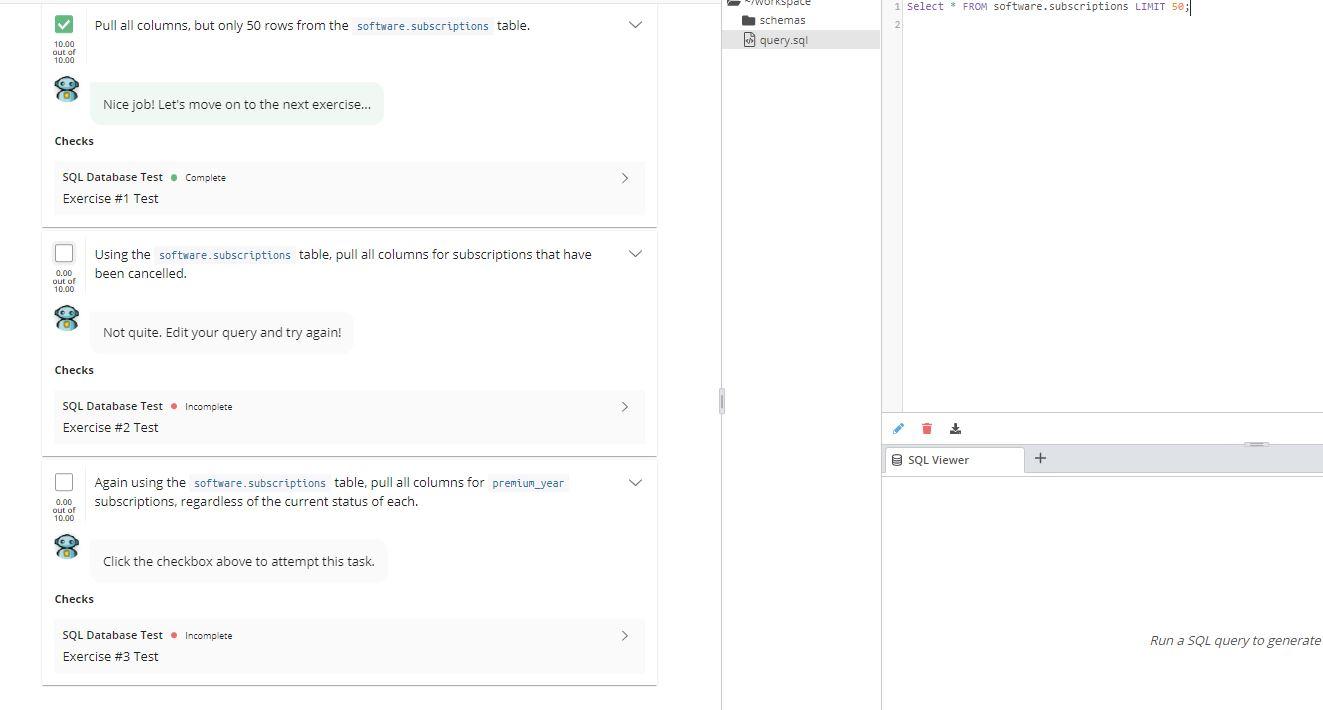Screen dimensions: 1323x710
Task: Uncheck the completed Exercise #1 checkbox
Action: pos(63,24)
